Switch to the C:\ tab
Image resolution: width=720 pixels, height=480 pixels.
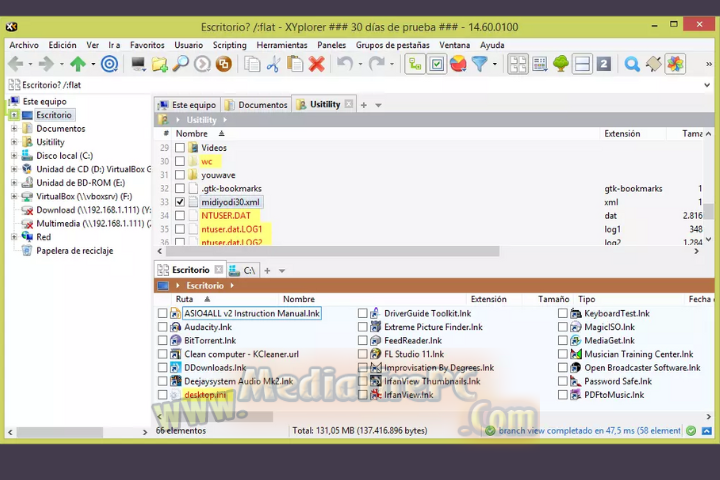click(244, 271)
